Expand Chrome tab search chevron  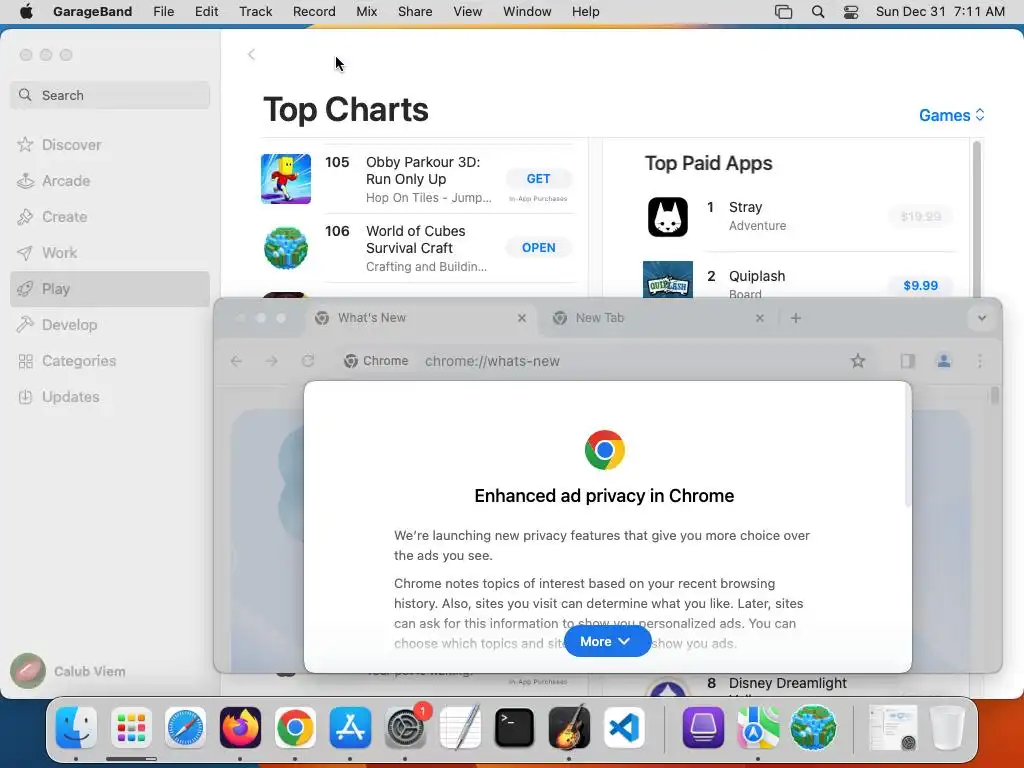coord(981,318)
